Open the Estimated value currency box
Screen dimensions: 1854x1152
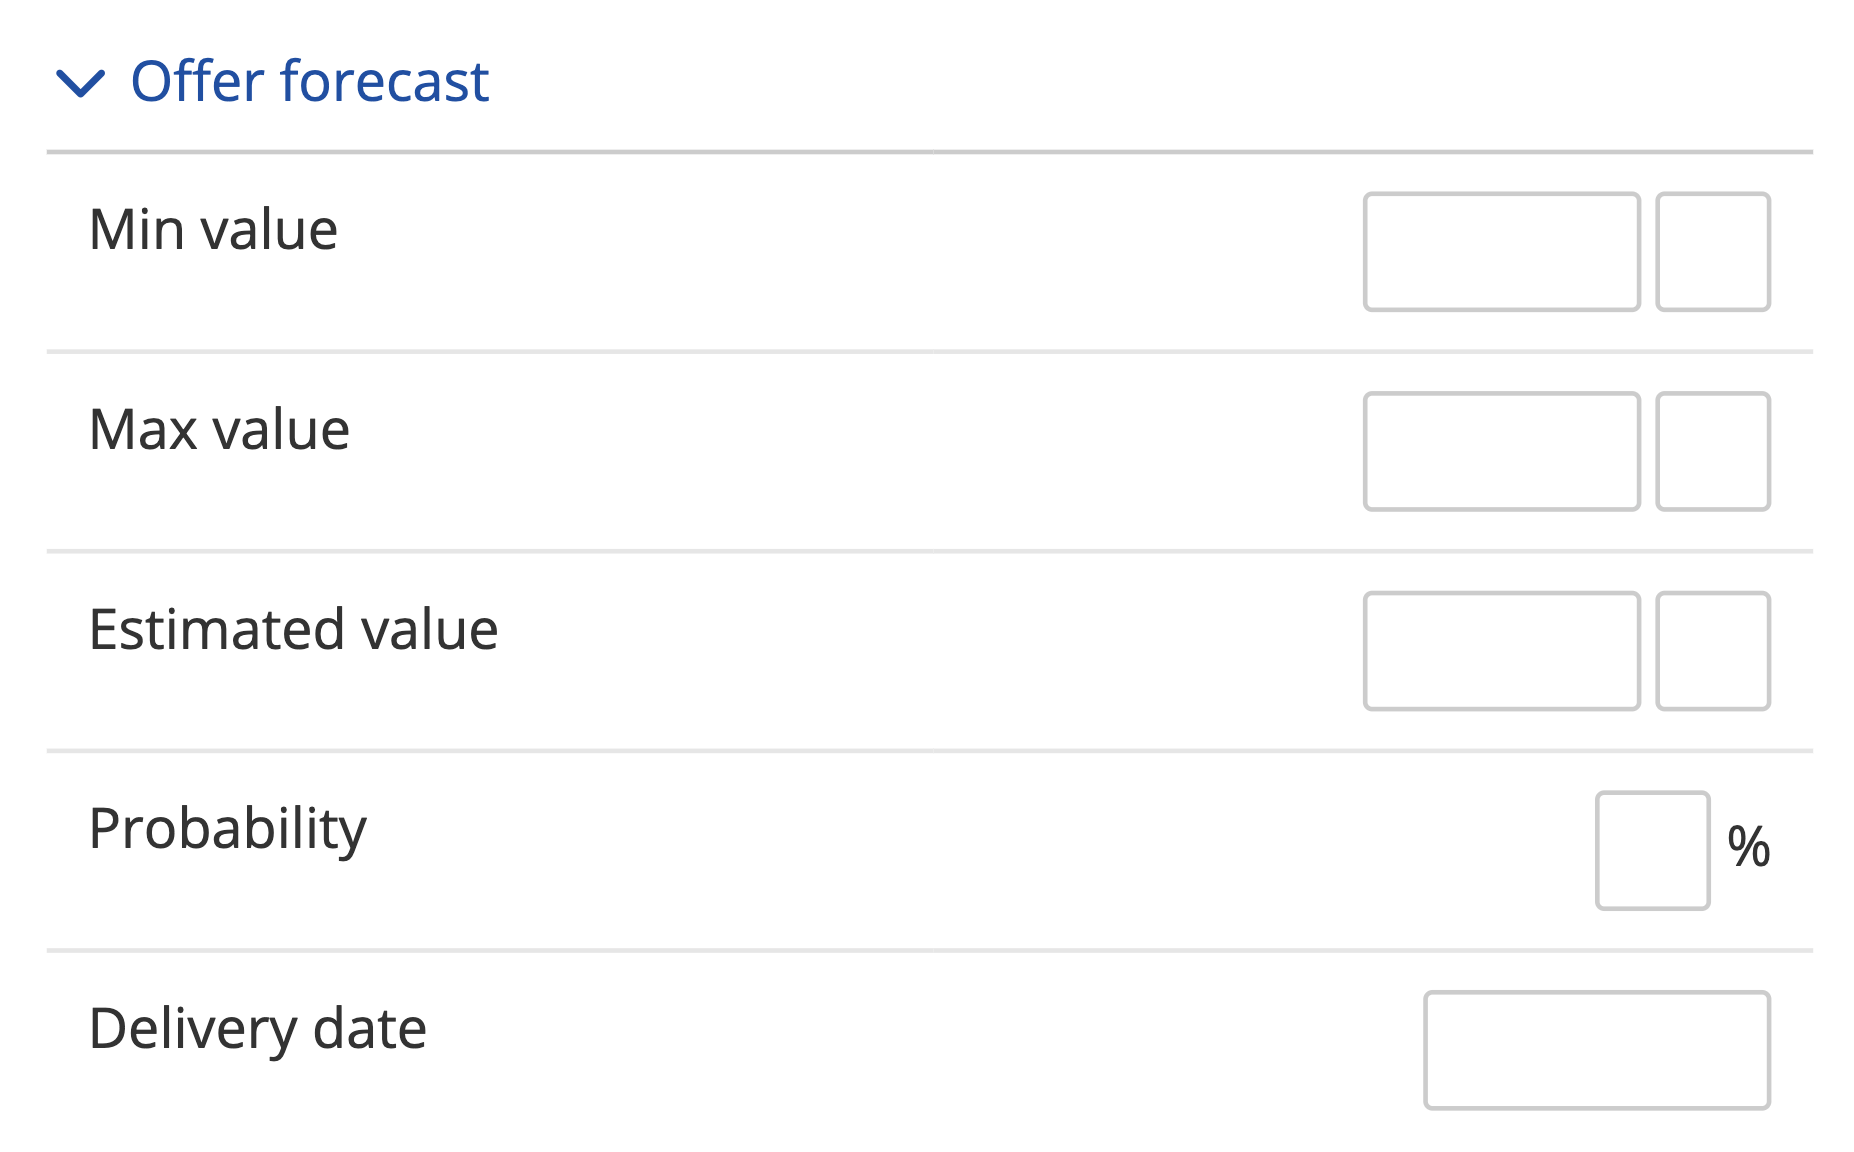(1712, 652)
